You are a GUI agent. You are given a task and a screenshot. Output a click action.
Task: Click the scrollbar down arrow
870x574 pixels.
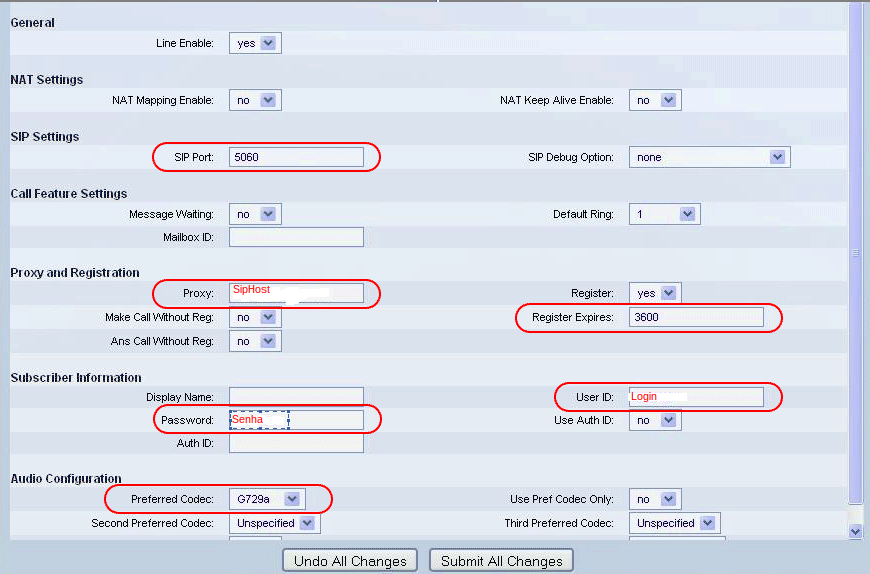pos(855,532)
